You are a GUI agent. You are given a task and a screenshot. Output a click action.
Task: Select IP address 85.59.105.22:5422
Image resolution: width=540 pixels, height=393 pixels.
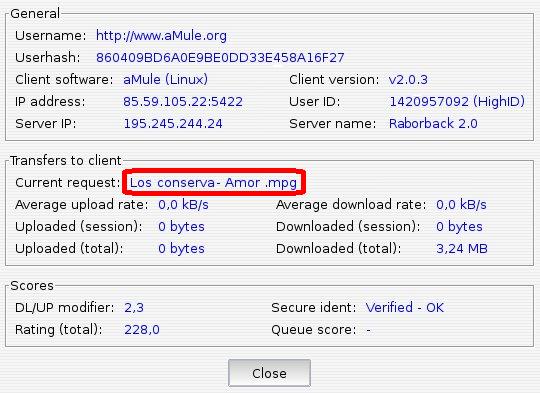point(183,102)
